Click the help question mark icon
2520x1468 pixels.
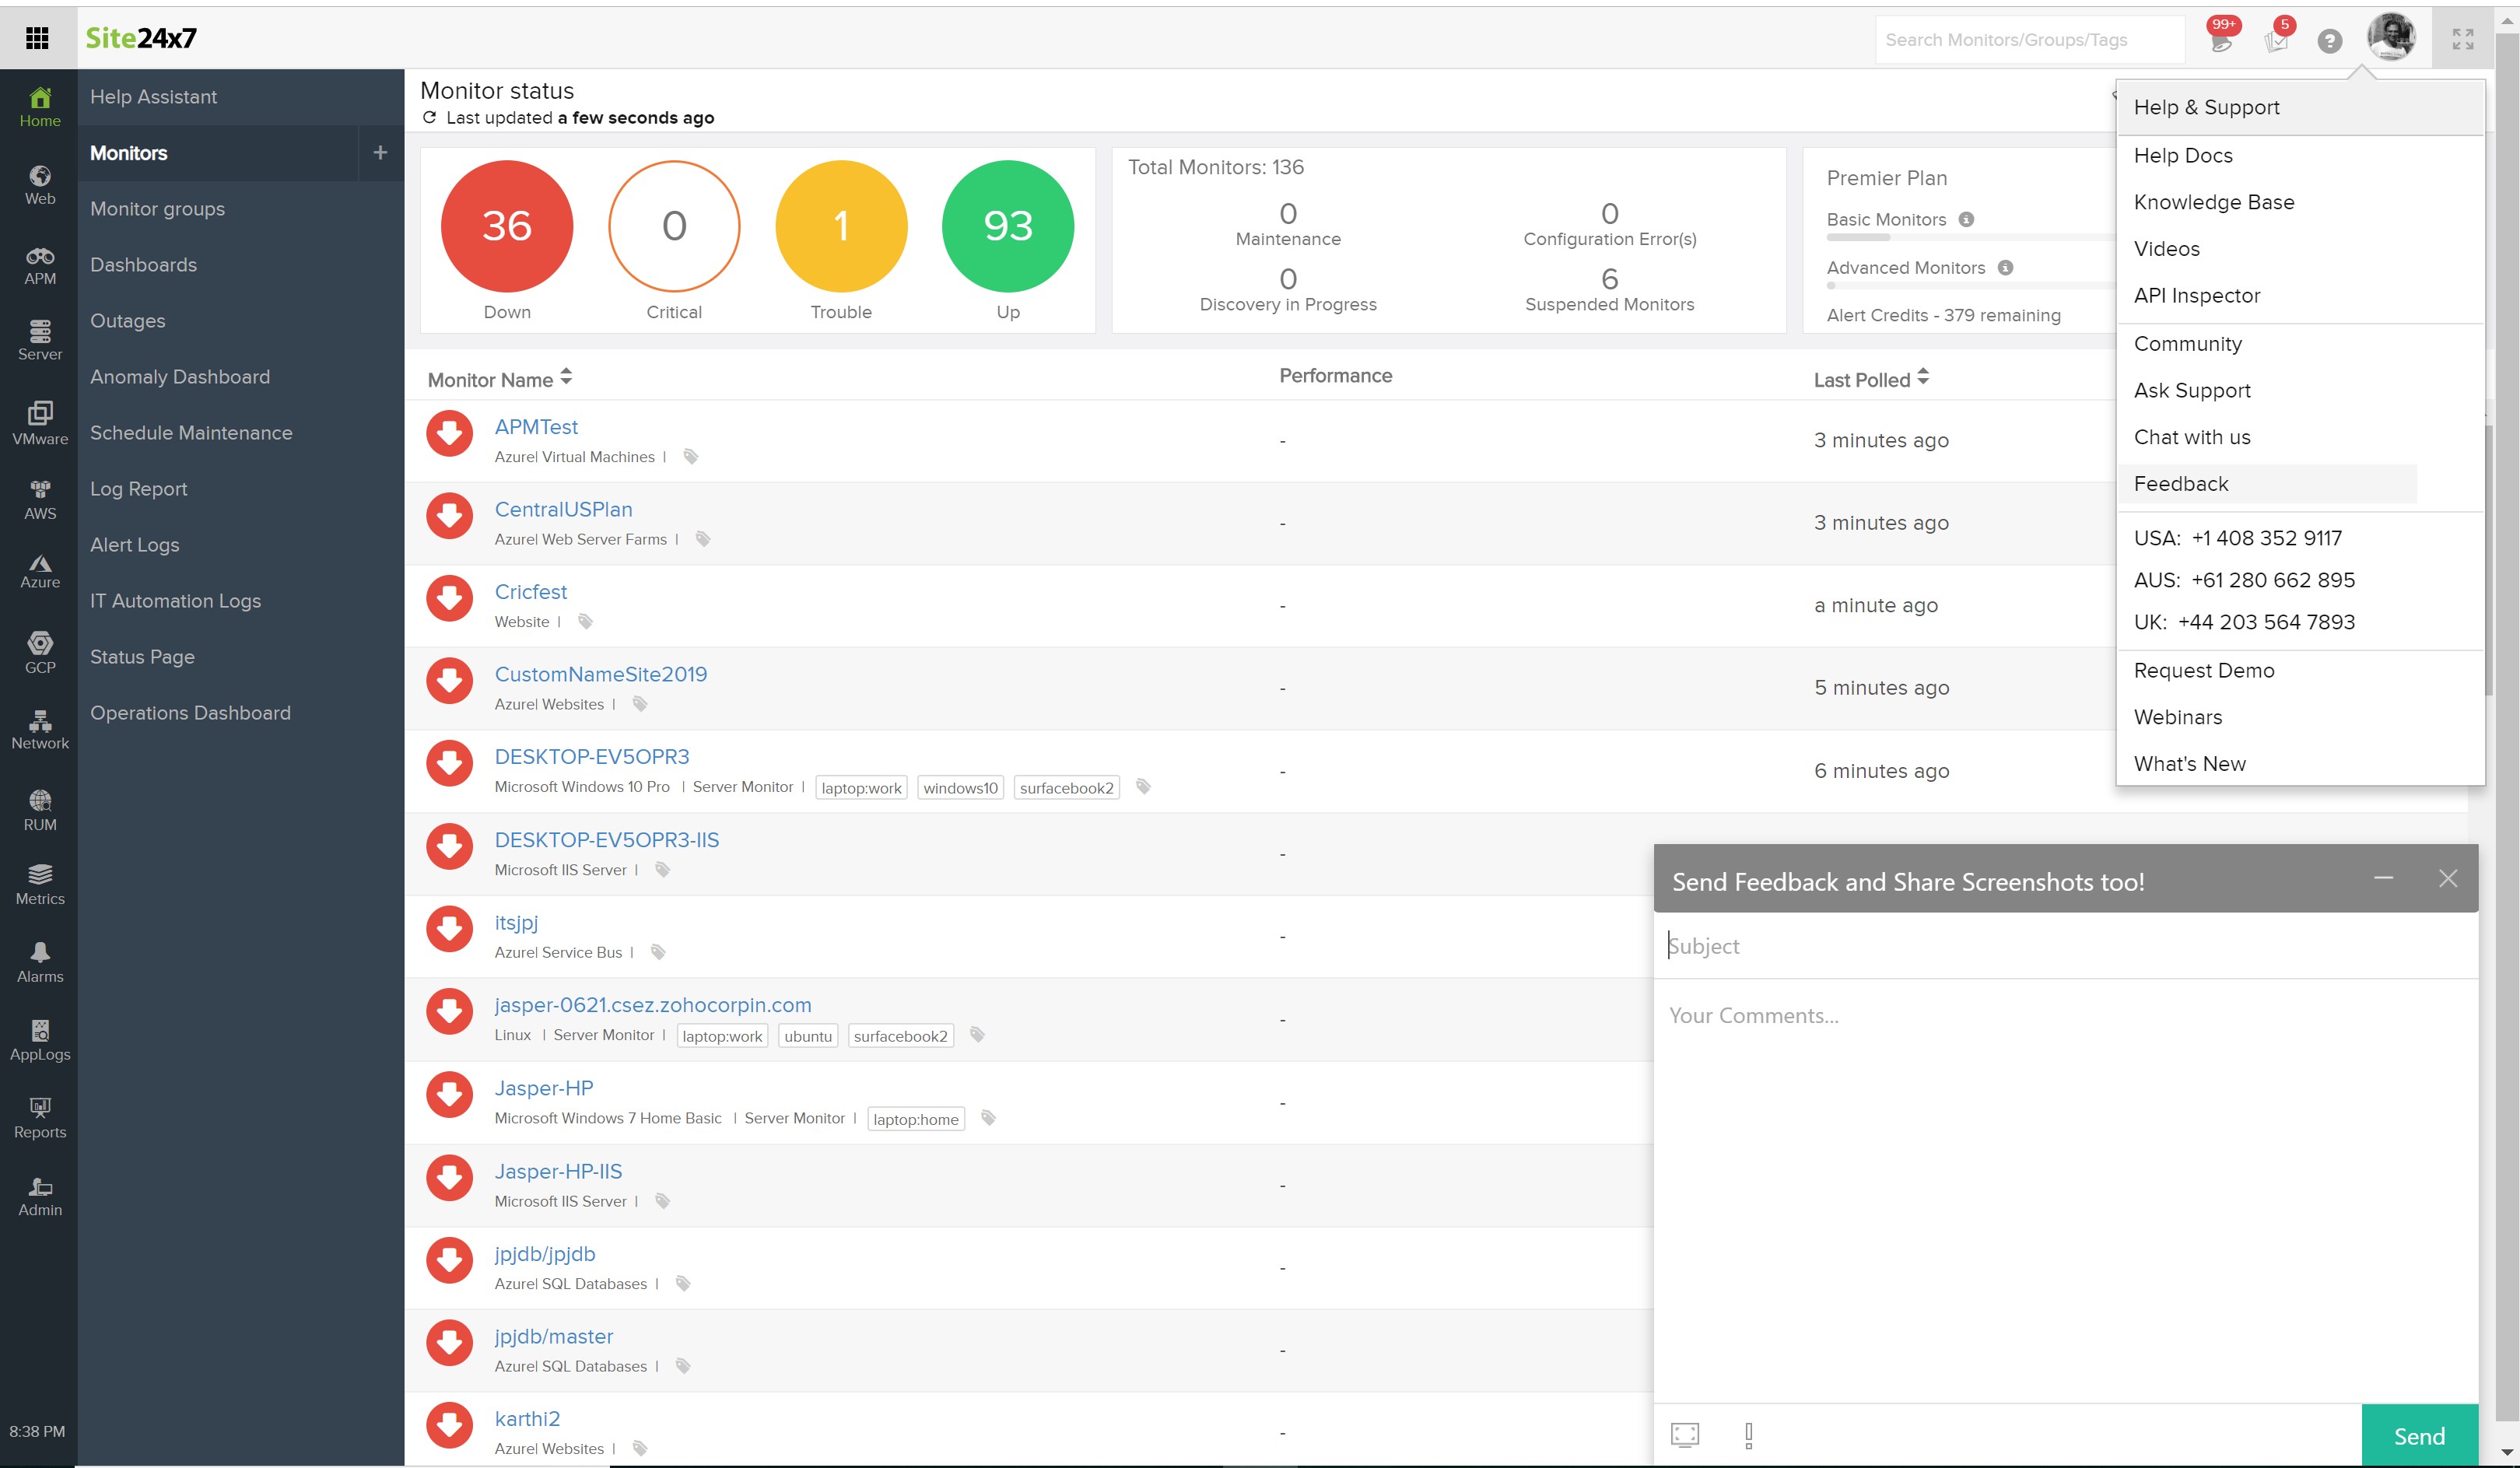(2329, 41)
